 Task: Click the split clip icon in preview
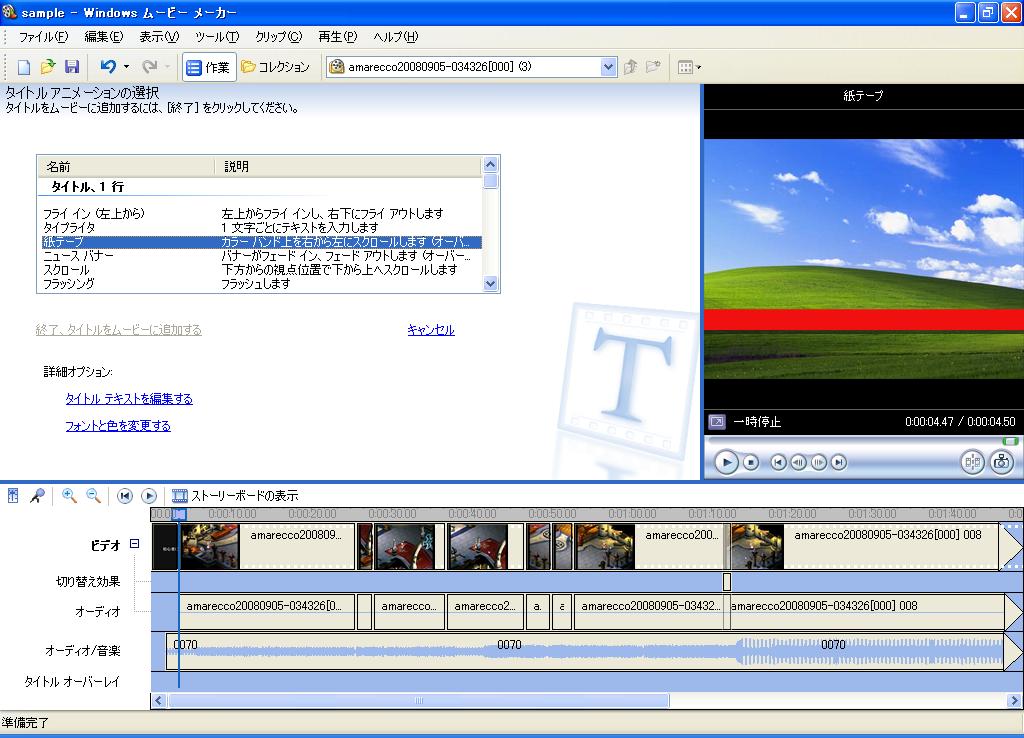tap(972, 462)
